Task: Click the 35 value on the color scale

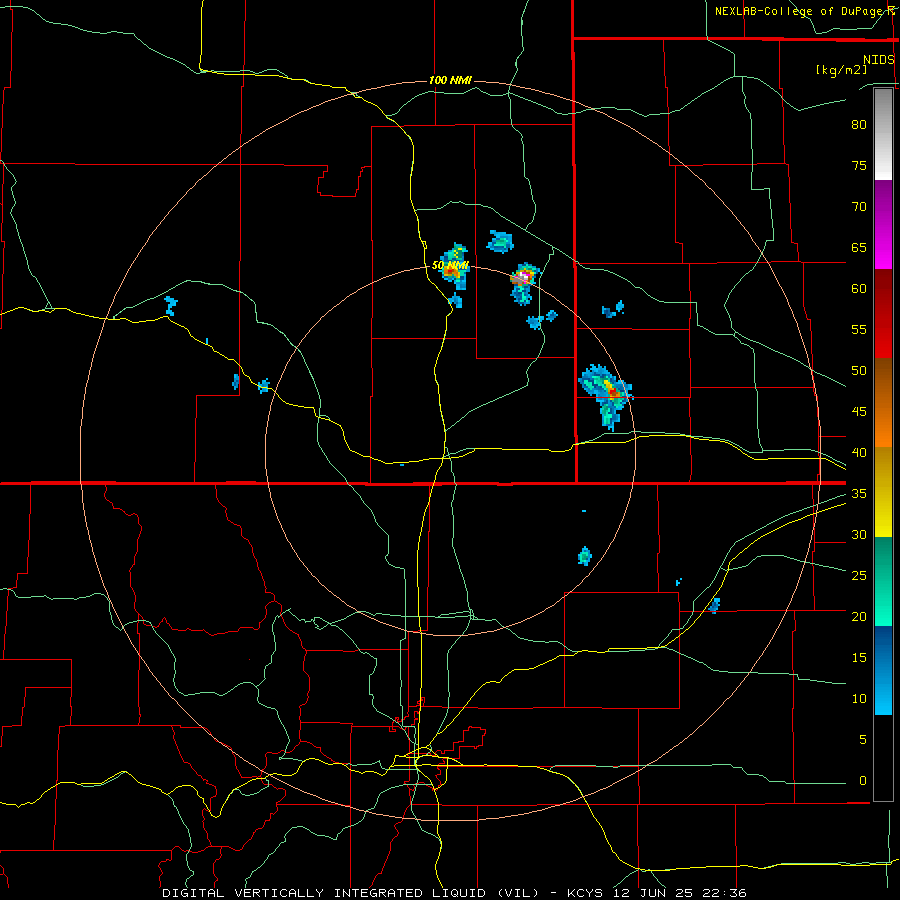Action: tap(859, 494)
